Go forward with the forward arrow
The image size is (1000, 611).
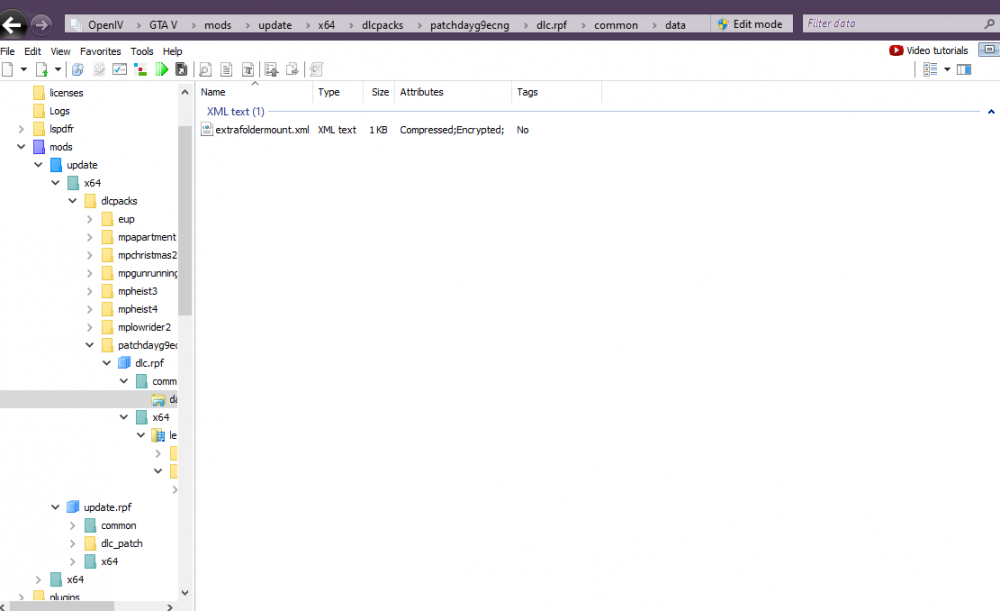(41, 25)
